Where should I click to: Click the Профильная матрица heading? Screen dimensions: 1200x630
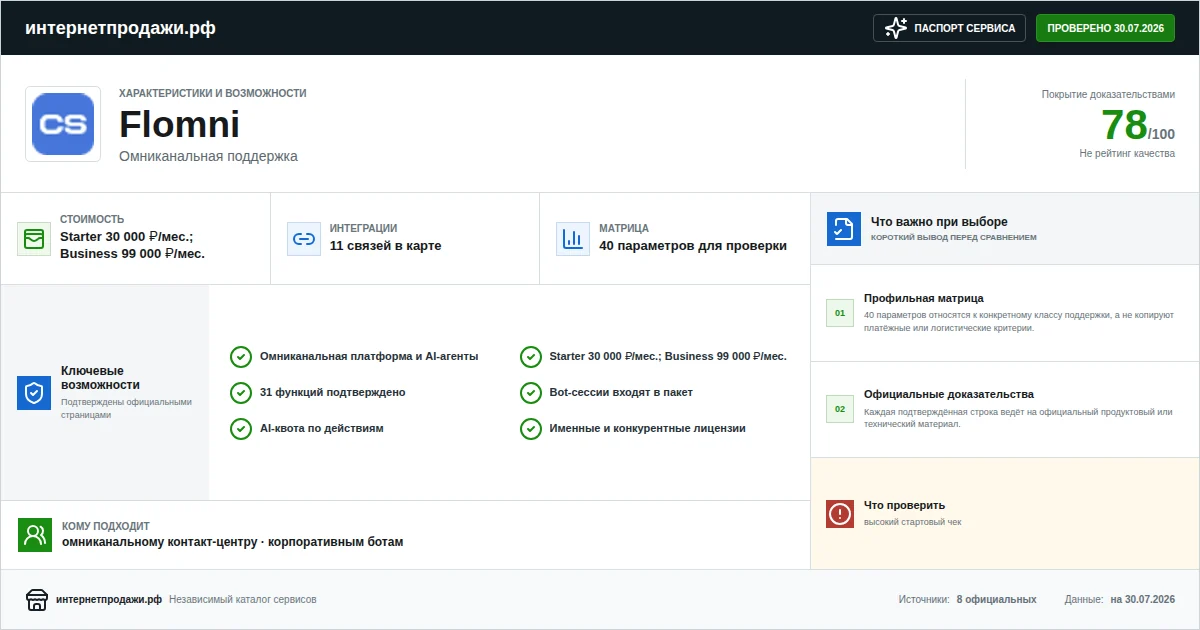(x=924, y=298)
